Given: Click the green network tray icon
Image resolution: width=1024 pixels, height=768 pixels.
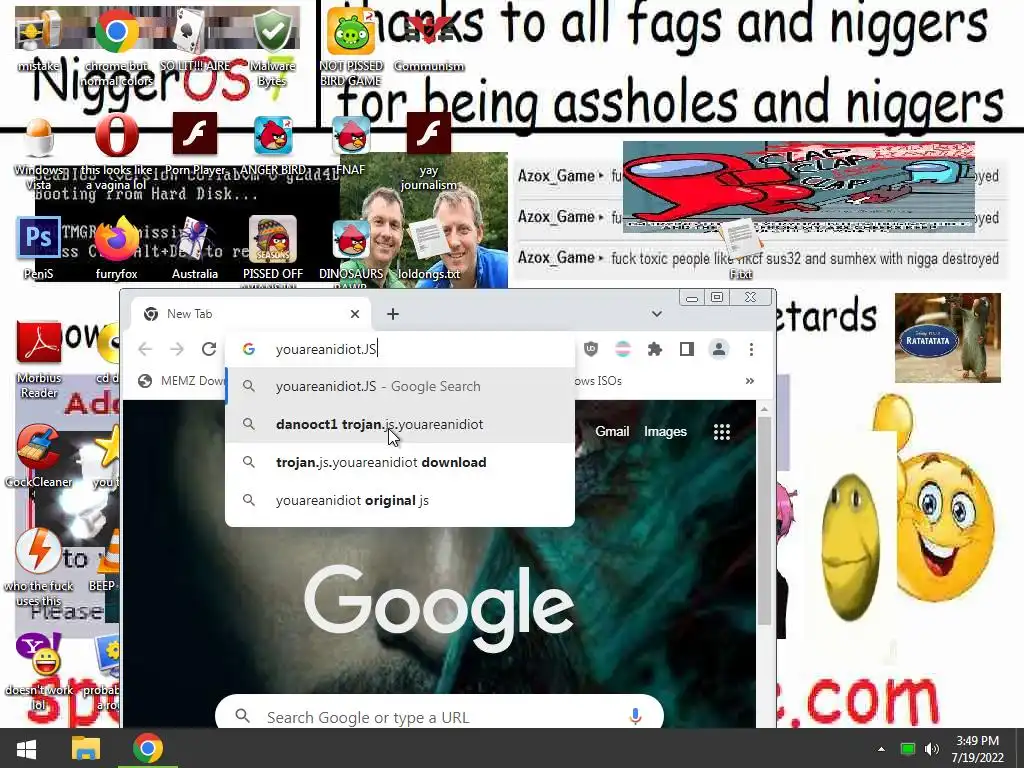Looking at the screenshot, I should tap(907, 749).
